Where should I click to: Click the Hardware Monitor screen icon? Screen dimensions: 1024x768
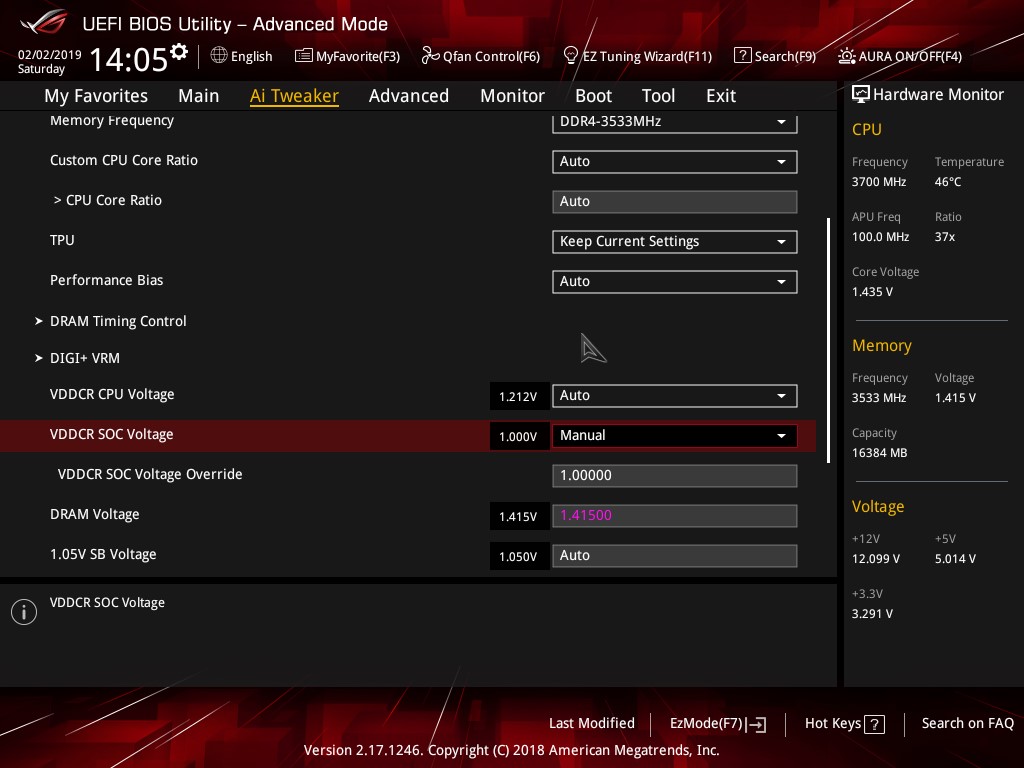(861, 94)
